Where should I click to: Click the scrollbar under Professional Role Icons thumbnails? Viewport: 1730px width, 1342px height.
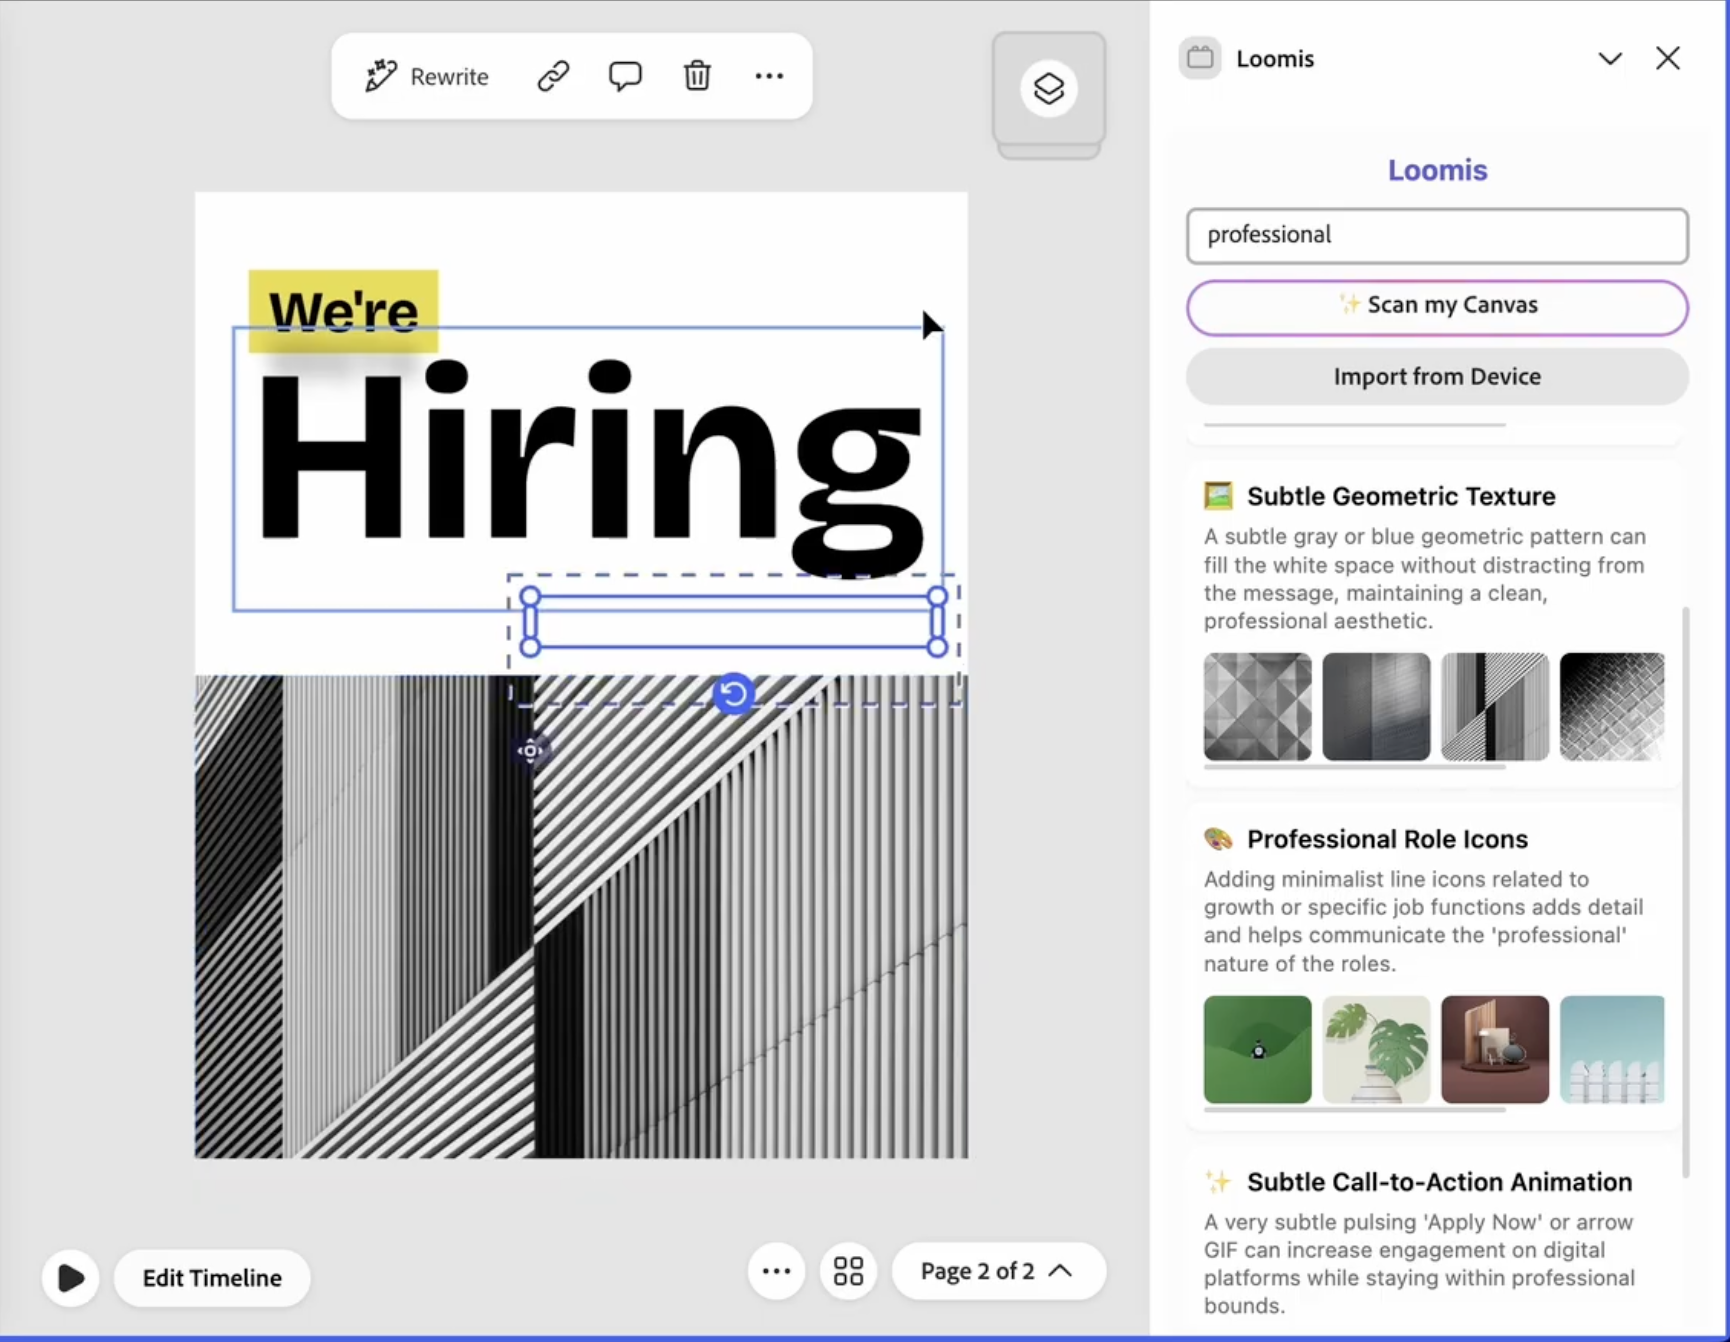(1355, 1109)
